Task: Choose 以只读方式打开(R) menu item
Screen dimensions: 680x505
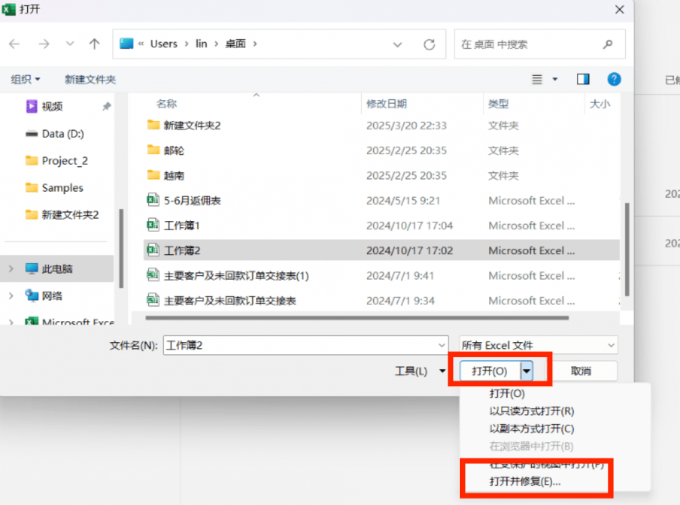Action: pyautogui.click(x=532, y=411)
